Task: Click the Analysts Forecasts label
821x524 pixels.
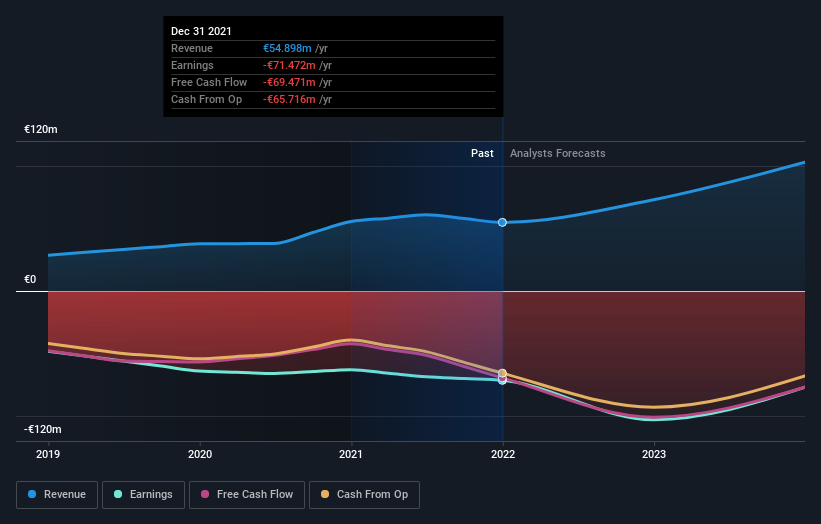Action: click(558, 153)
